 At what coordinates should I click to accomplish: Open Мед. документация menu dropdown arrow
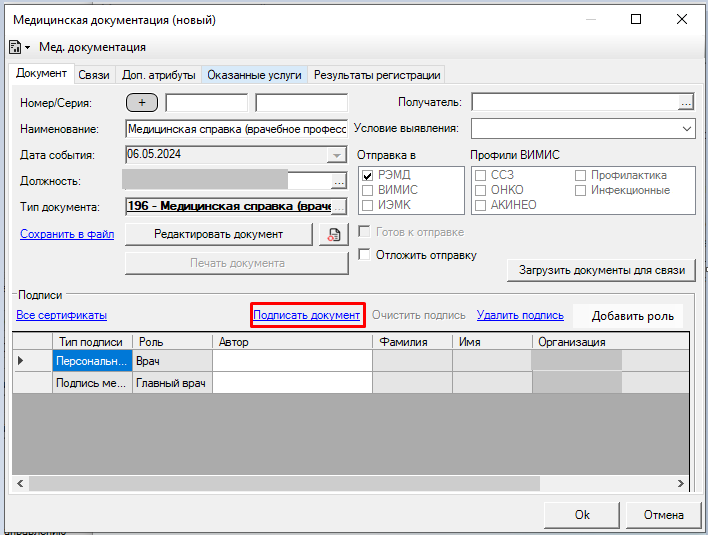coord(28,48)
